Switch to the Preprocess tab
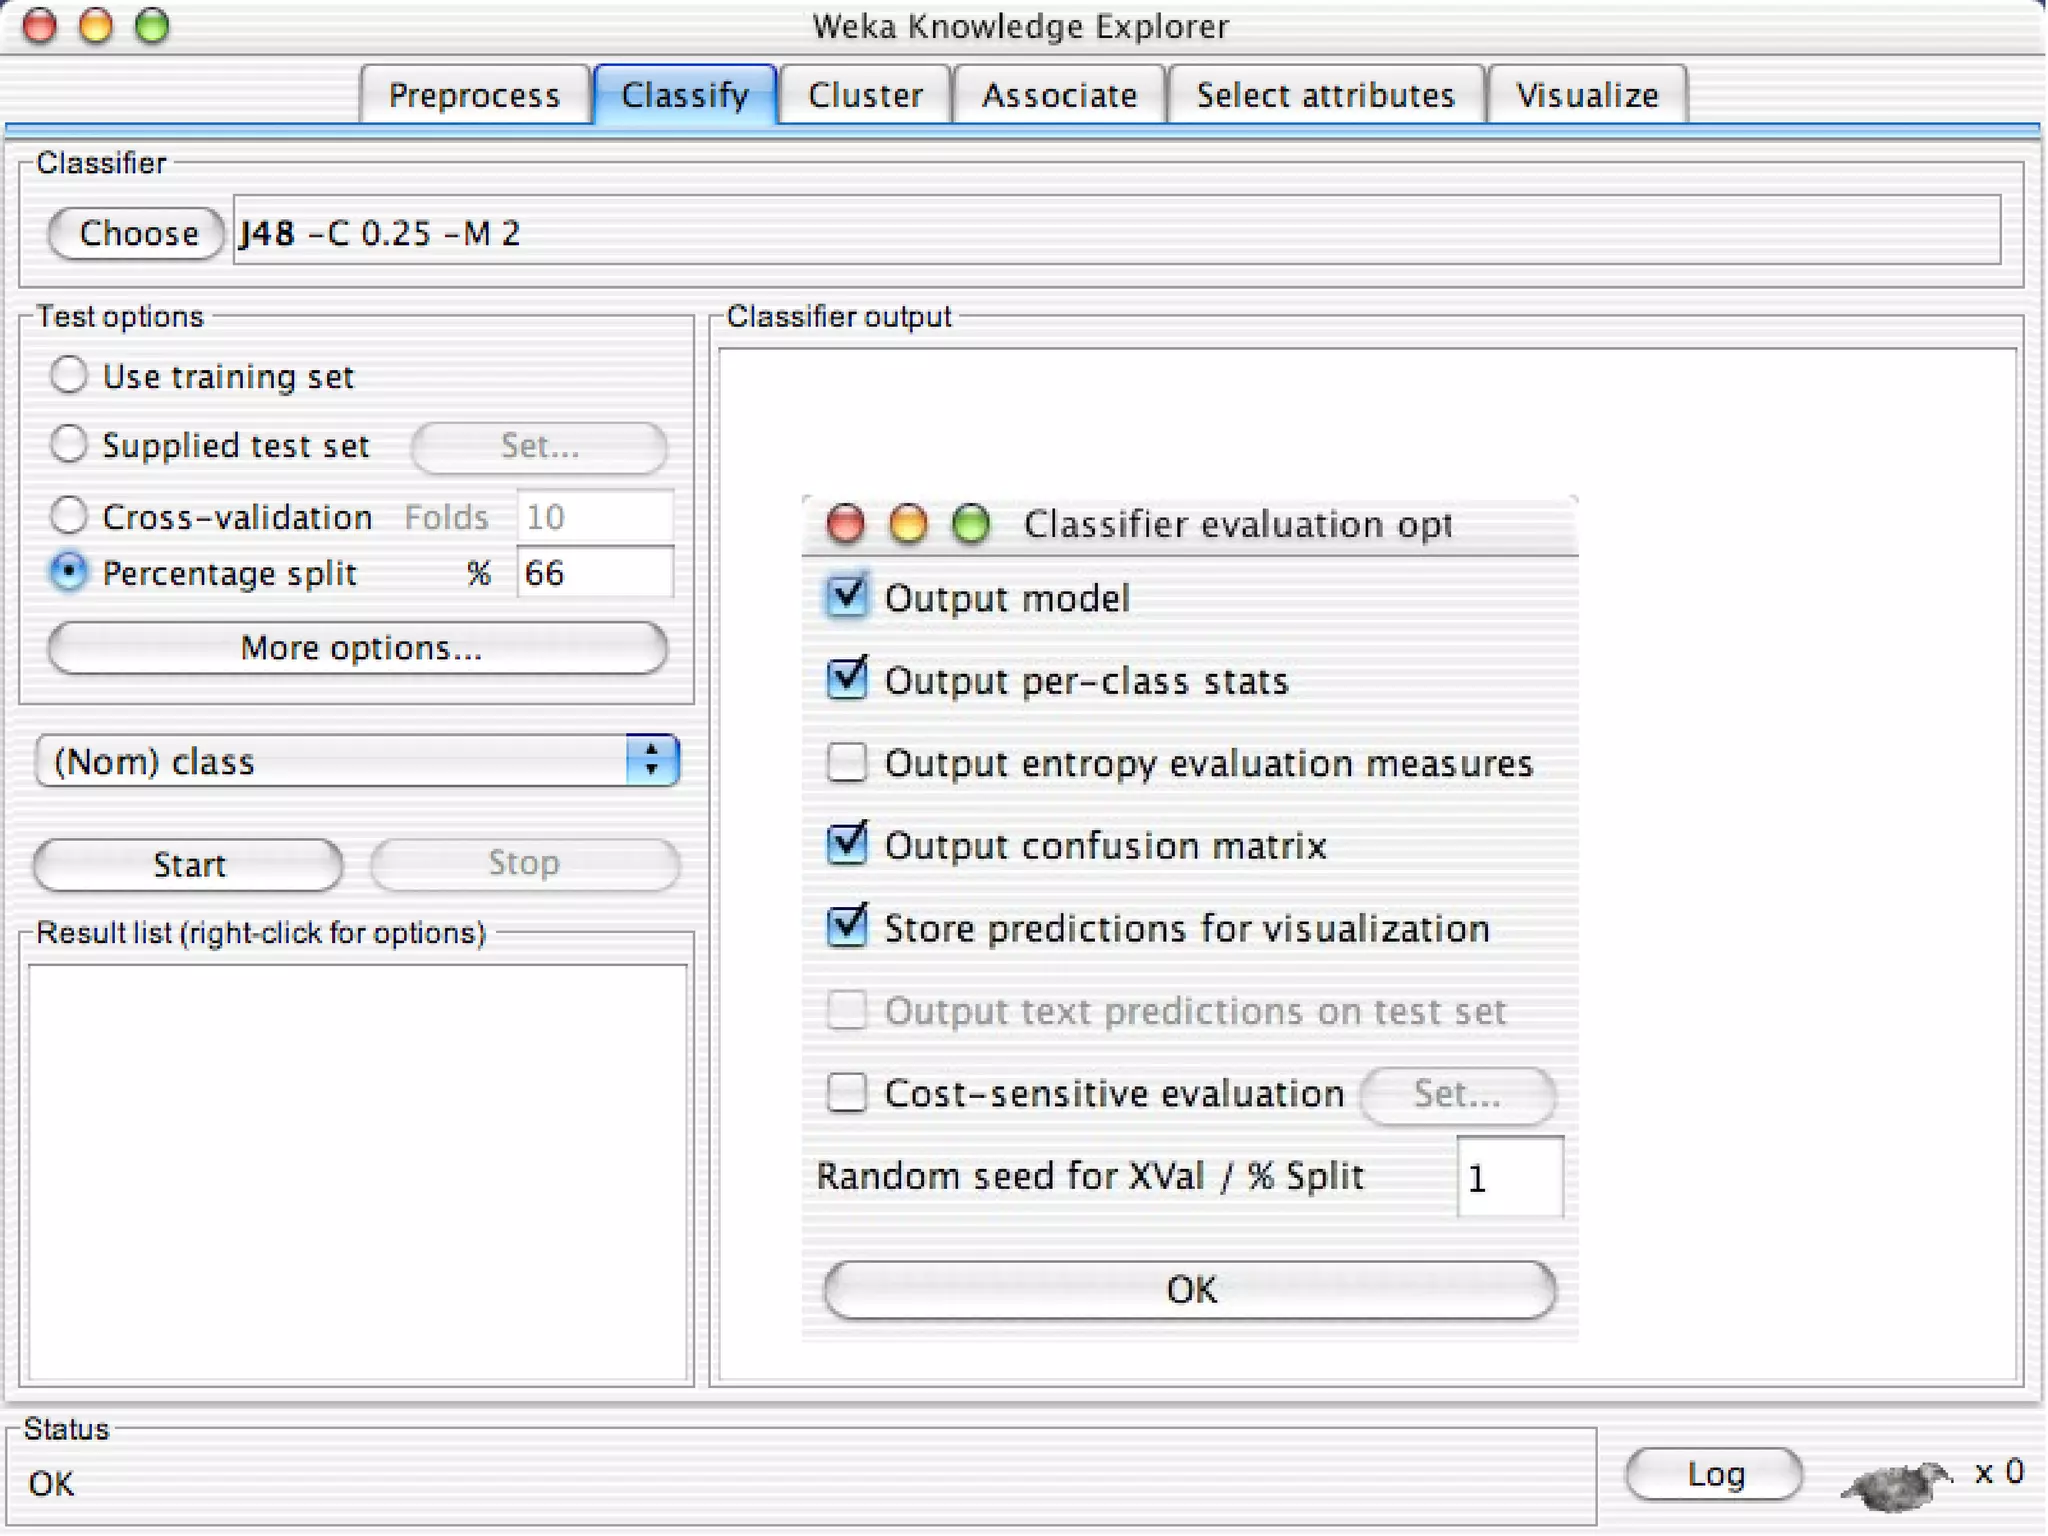Image resolution: width=2048 pixels, height=1536 pixels. [x=474, y=95]
